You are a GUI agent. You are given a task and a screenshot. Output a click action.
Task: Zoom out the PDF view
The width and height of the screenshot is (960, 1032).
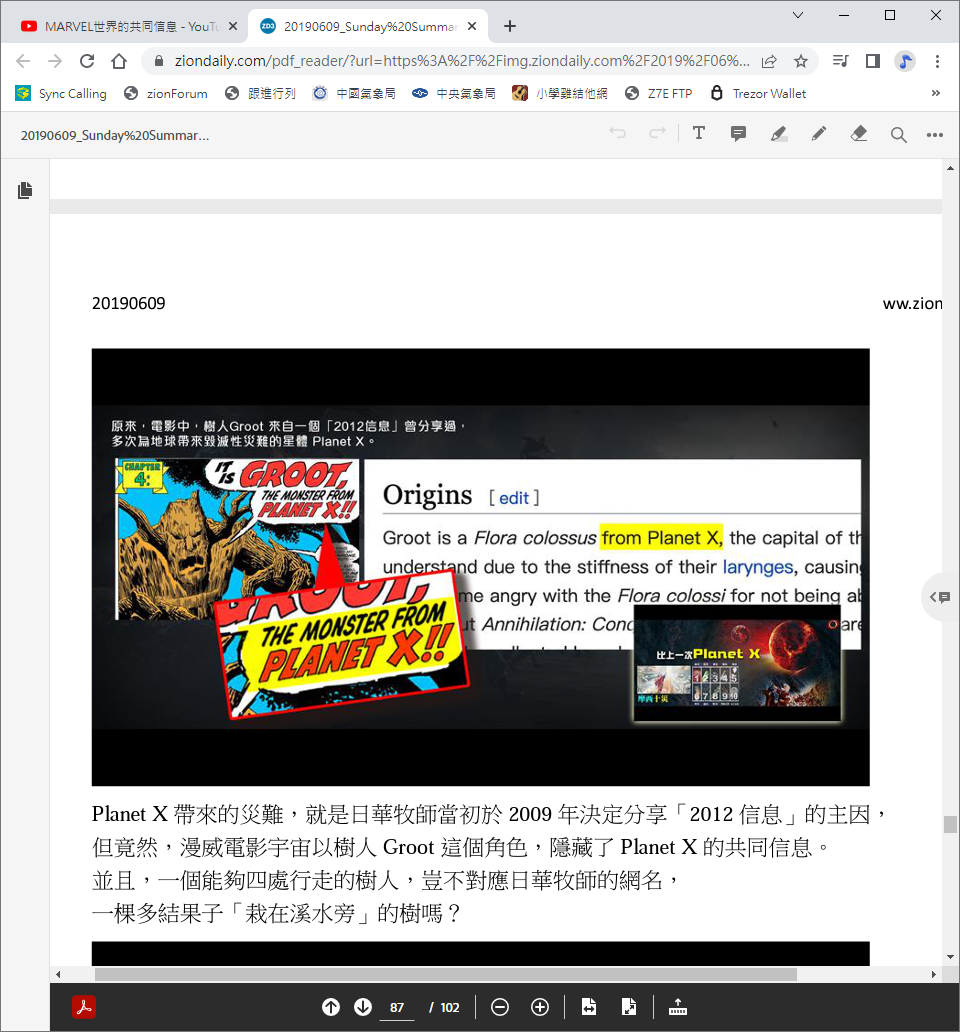click(x=500, y=1007)
